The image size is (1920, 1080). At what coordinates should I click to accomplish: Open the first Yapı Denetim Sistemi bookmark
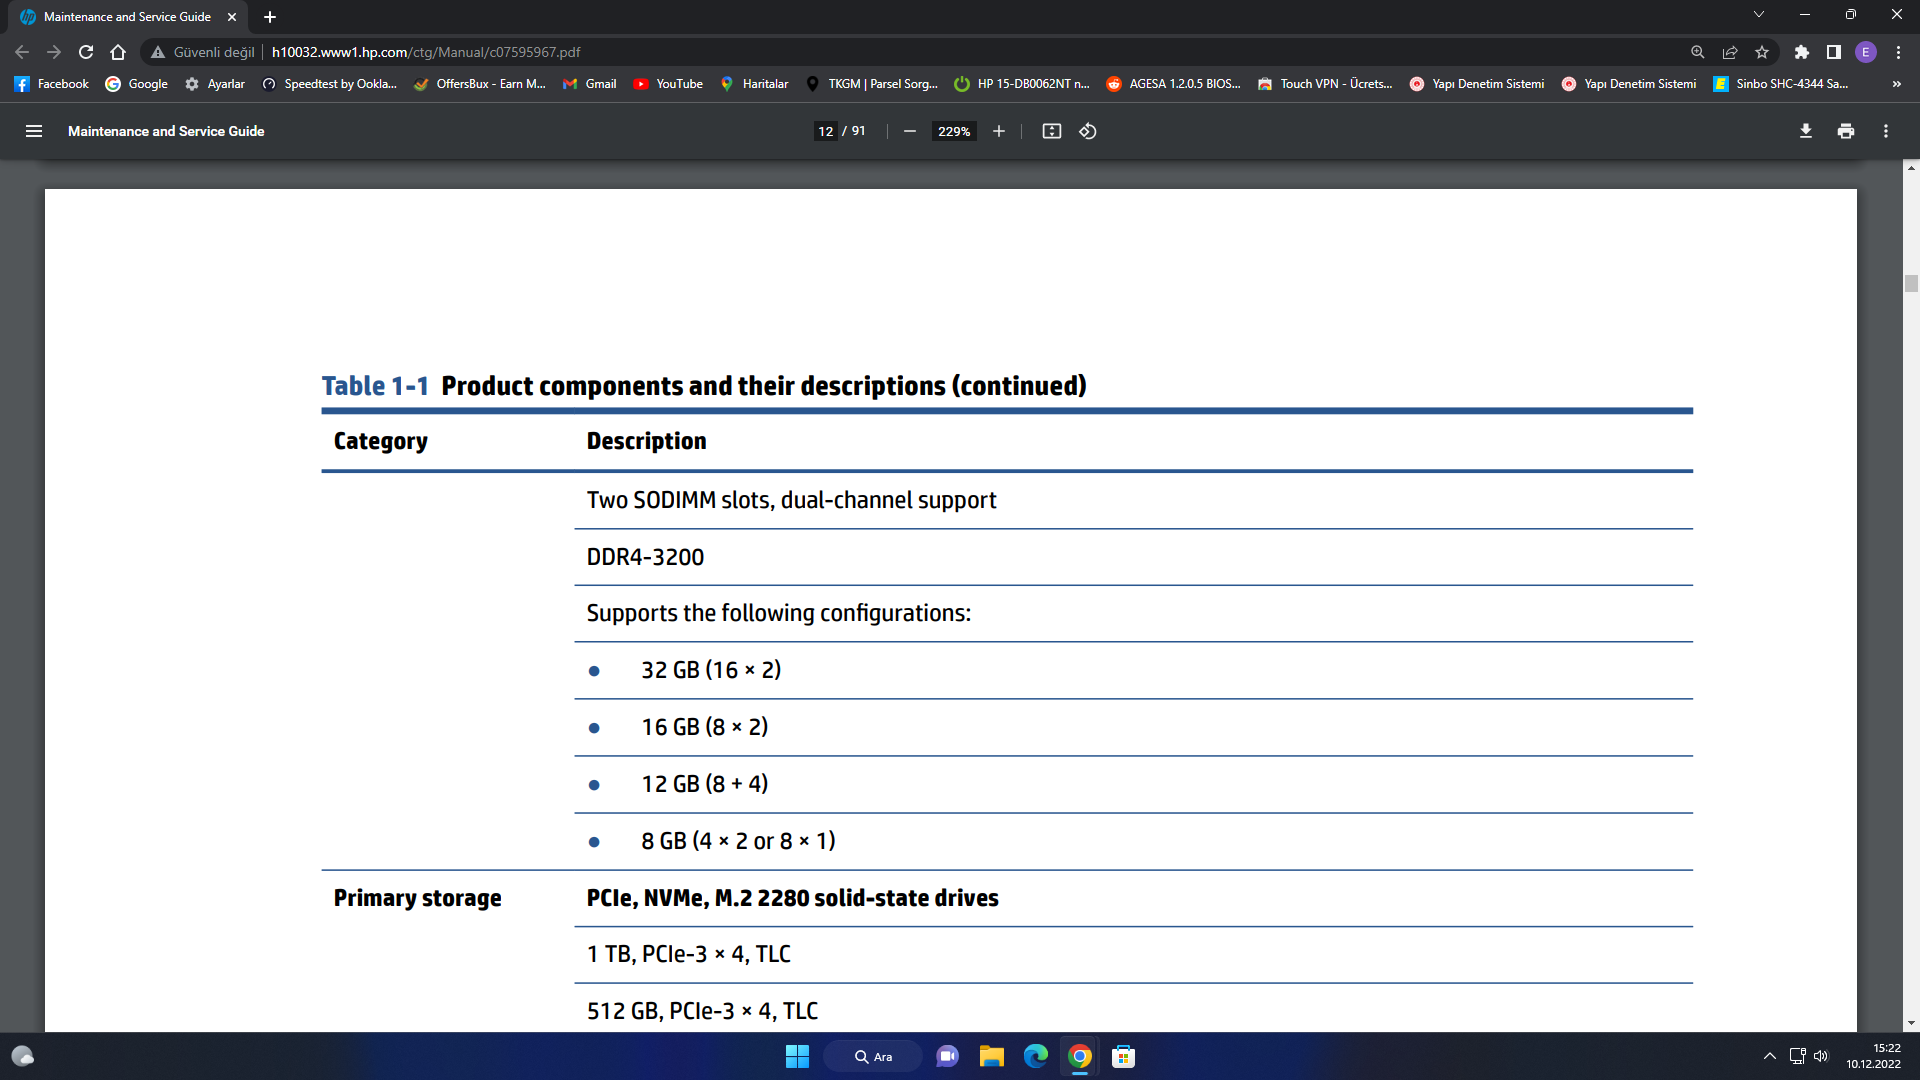[1477, 84]
